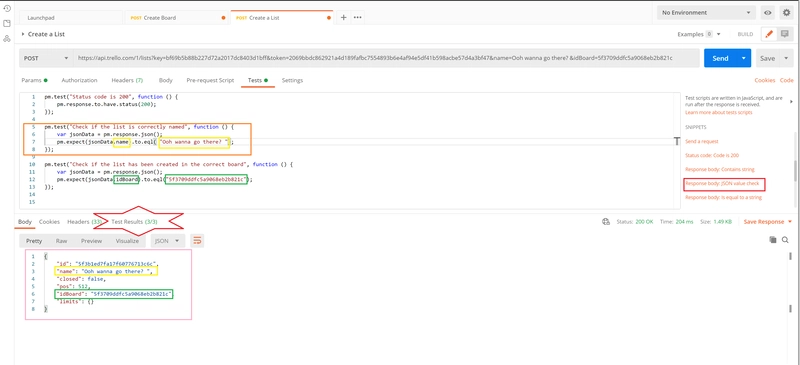Open the History sidebar icon
The width and height of the screenshot is (800, 365).
[x=7, y=8]
